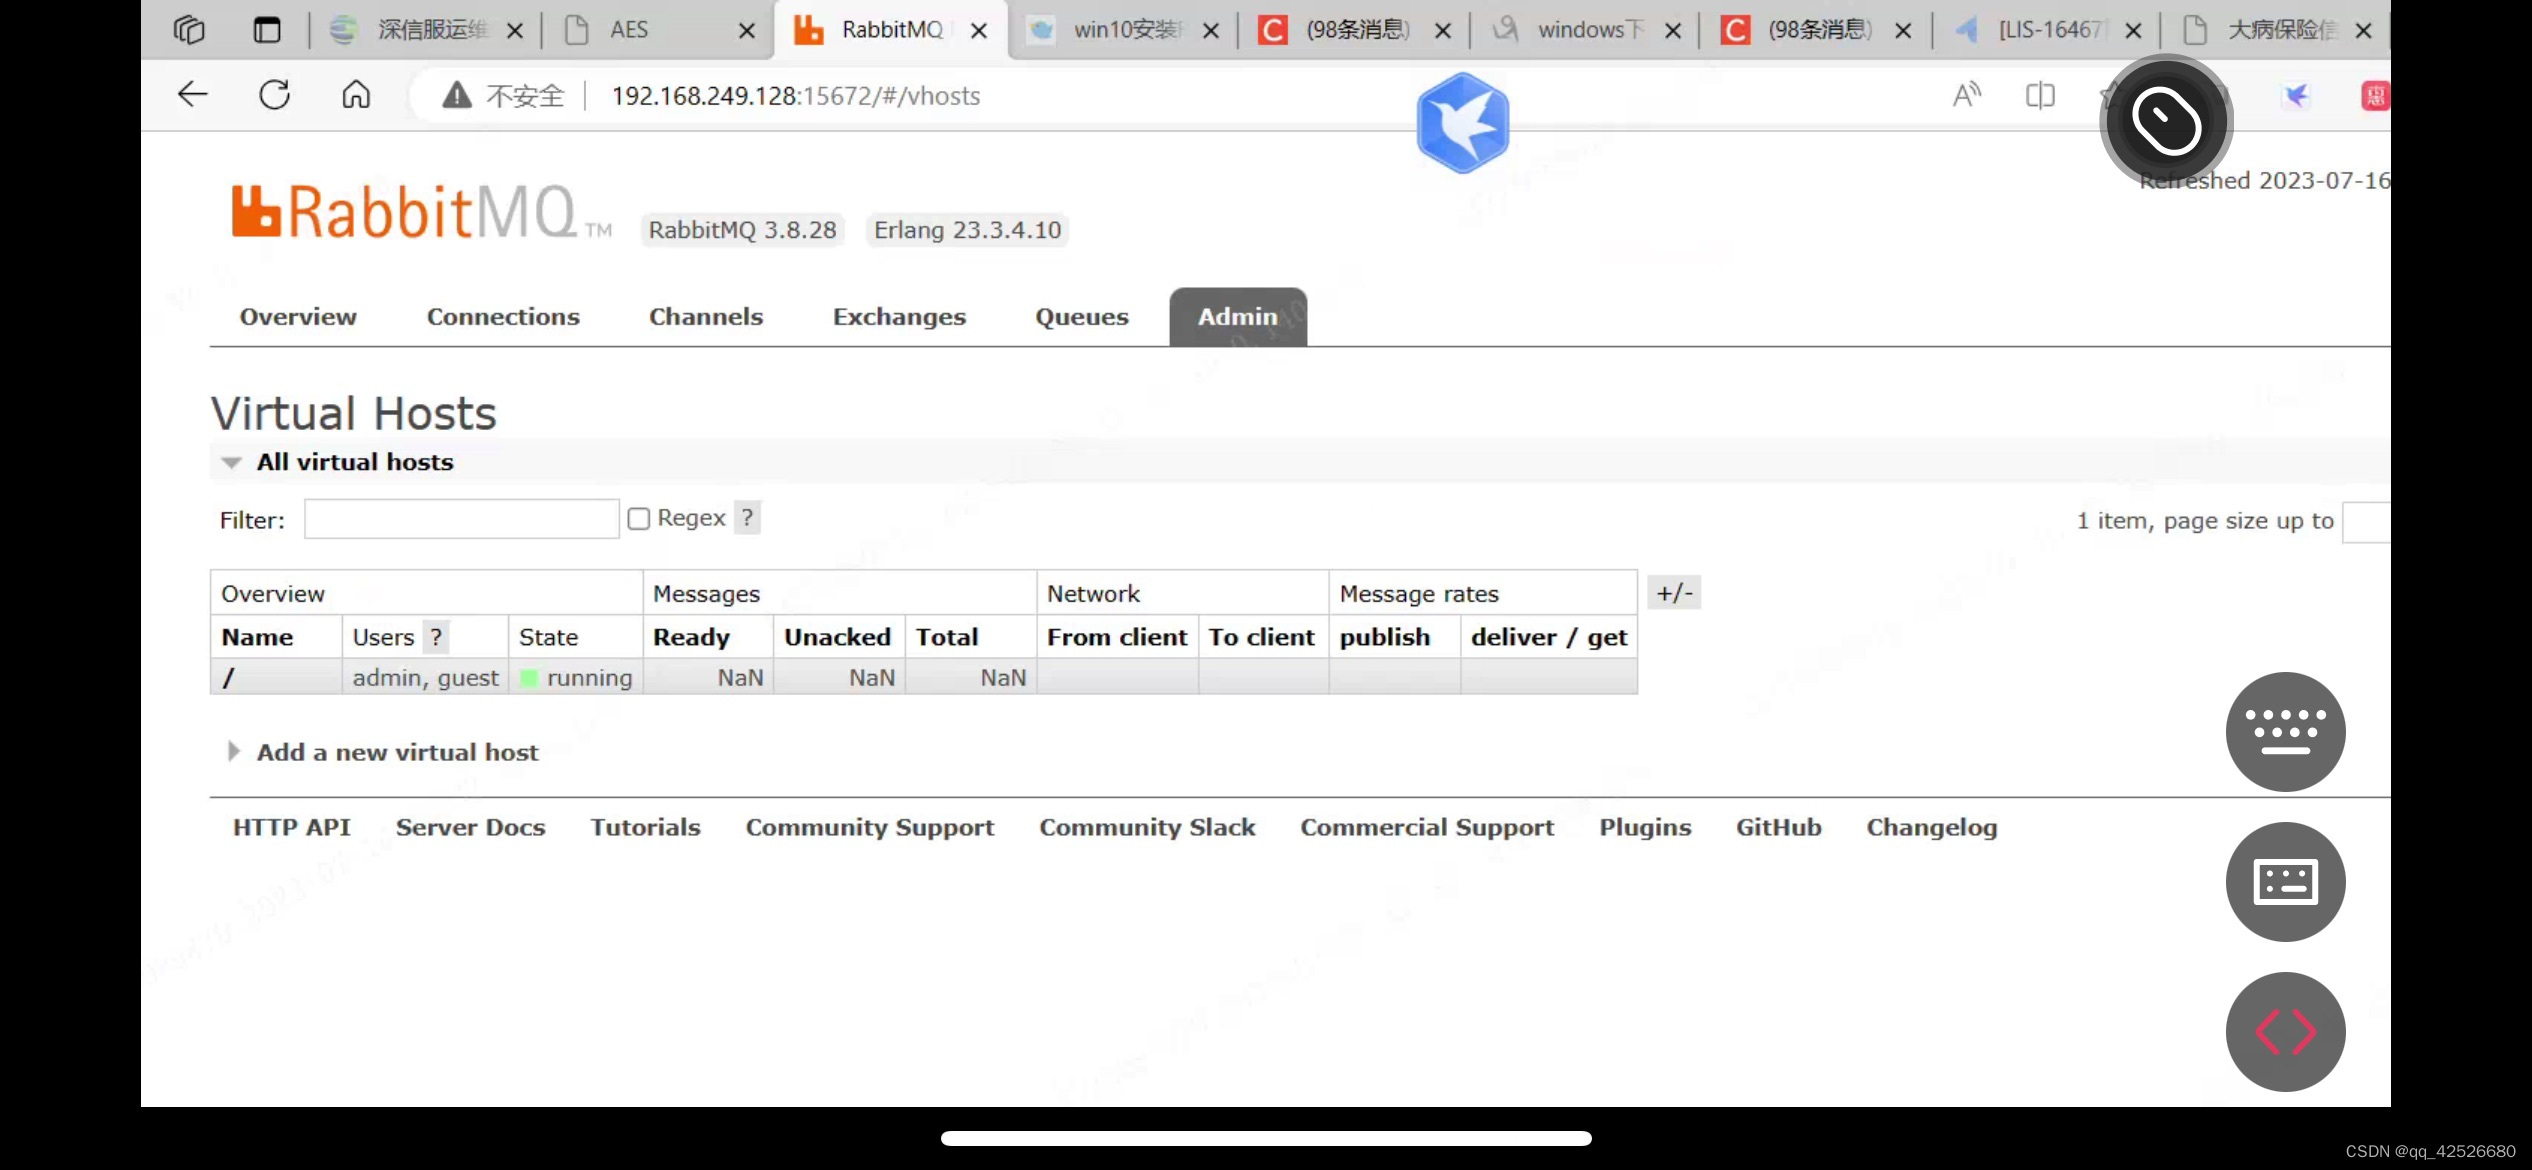Click the question mark icon next to Users
2532x1170 pixels.
(437, 637)
